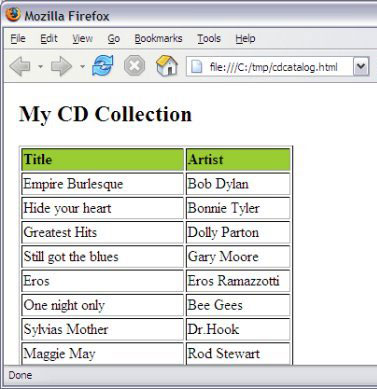Open the Home page icon
The height and width of the screenshot is (389, 377).
coord(167,66)
